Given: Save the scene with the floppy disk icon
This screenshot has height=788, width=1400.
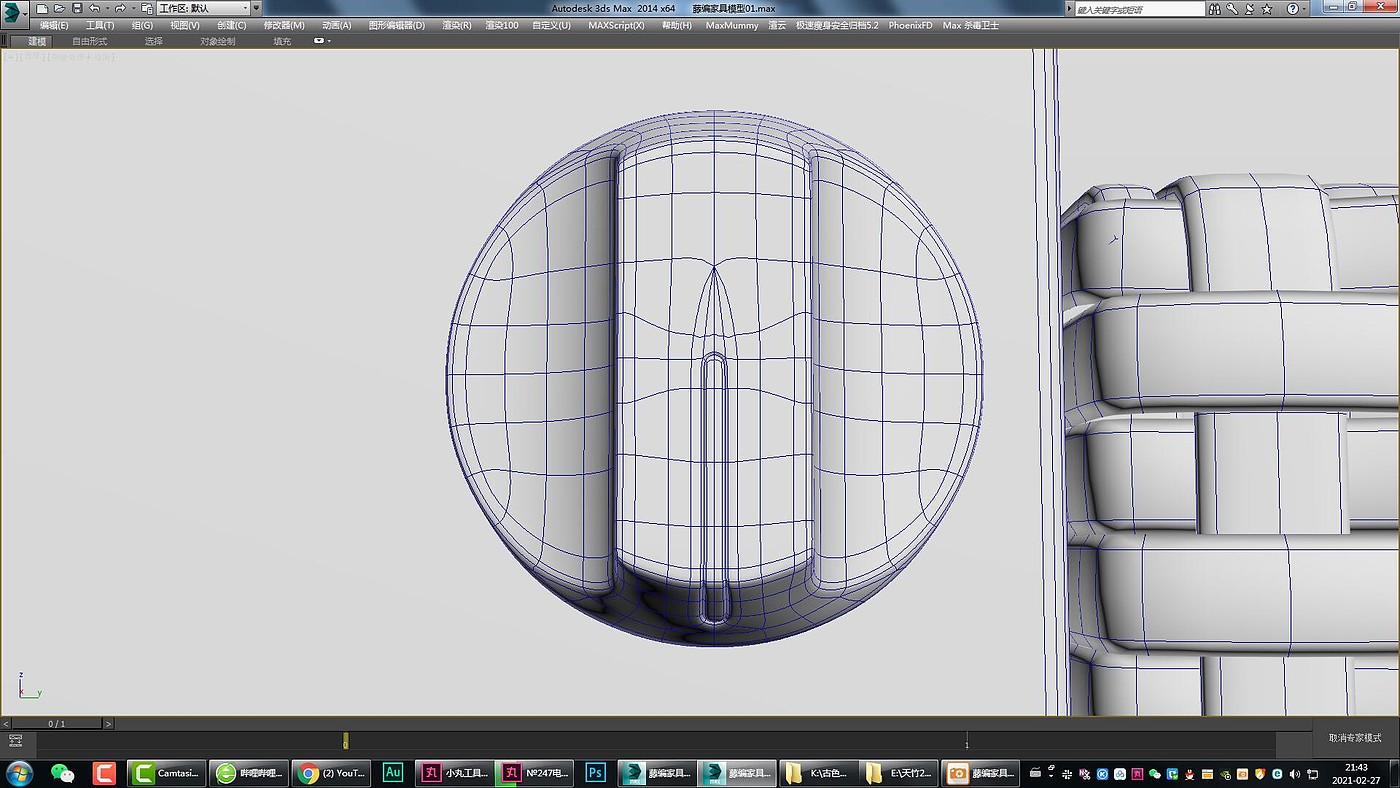Looking at the screenshot, I should (x=77, y=8).
